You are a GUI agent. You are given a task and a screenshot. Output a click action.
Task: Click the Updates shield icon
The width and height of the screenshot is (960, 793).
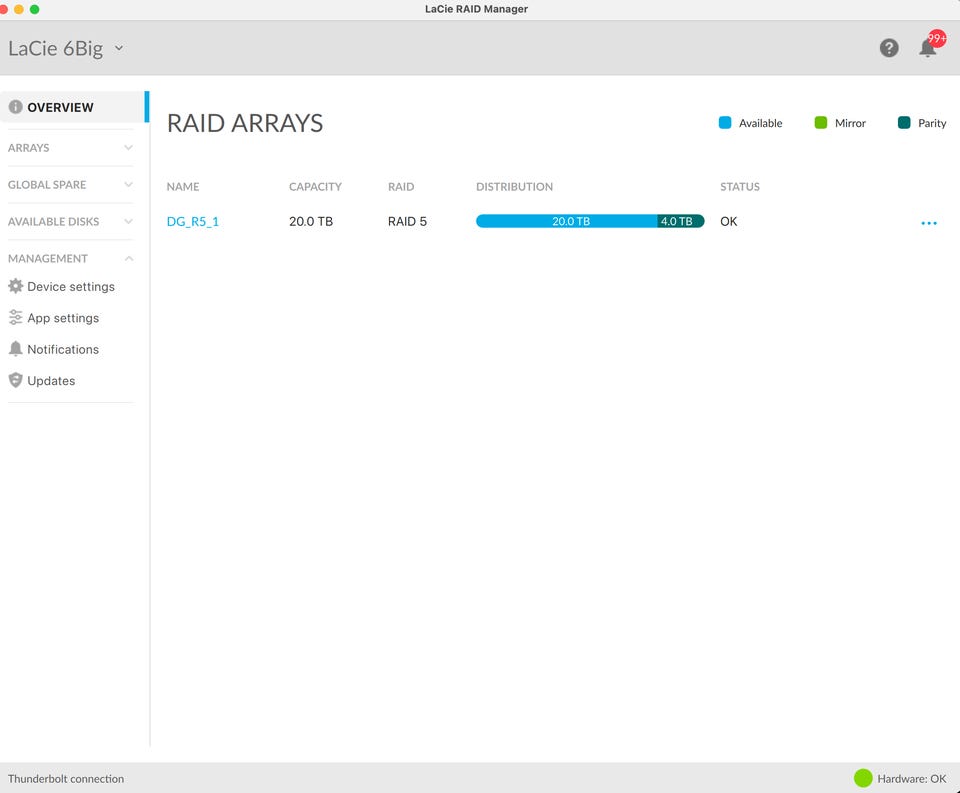pyautogui.click(x=15, y=380)
